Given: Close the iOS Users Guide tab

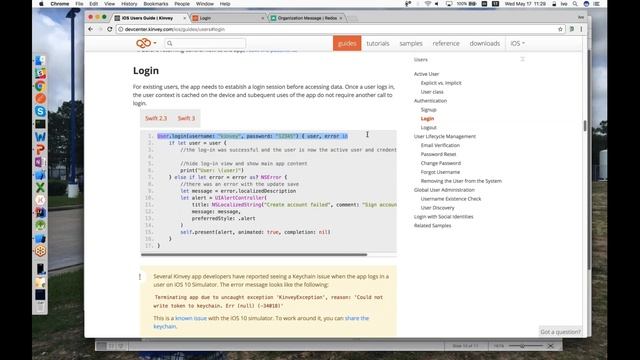Looking at the screenshot, I should (184, 18).
